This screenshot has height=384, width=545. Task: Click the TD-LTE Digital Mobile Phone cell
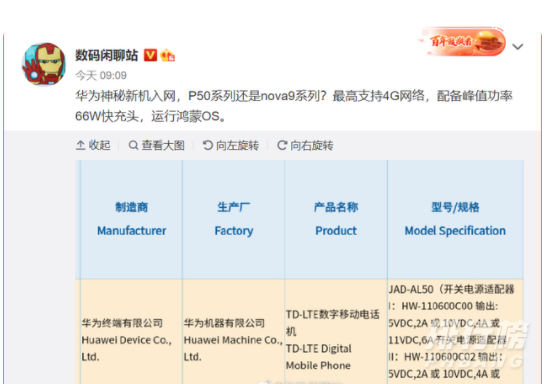tap(336, 340)
